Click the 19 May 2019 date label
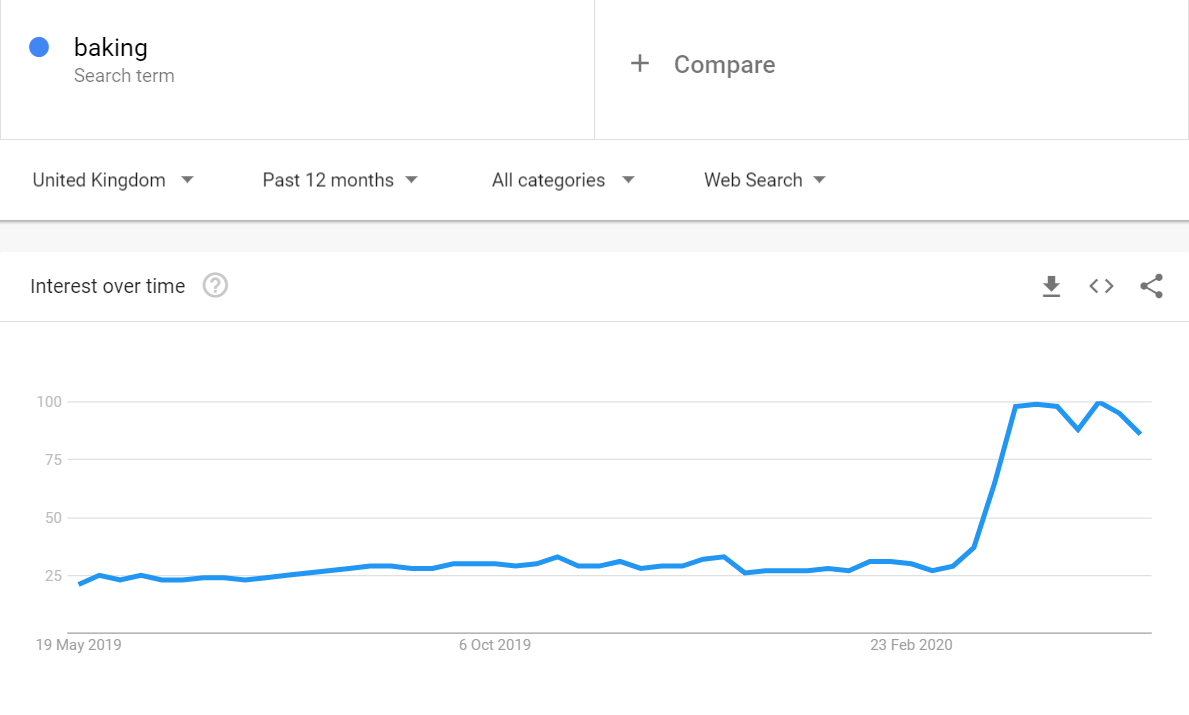Image resolution: width=1189 pixels, height=715 pixels. click(x=78, y=645)
